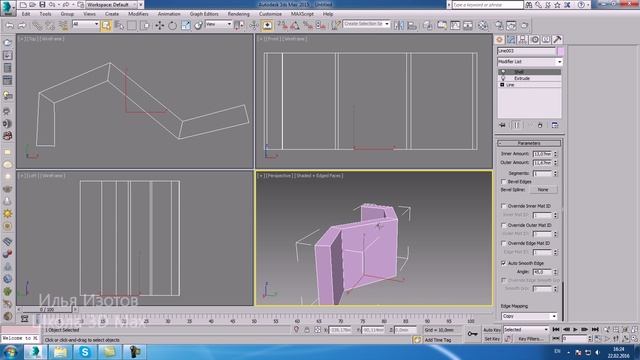Viewport: 640px width, 360px height.
Task: Switch to the Display command panel
Action: (546, 40)
